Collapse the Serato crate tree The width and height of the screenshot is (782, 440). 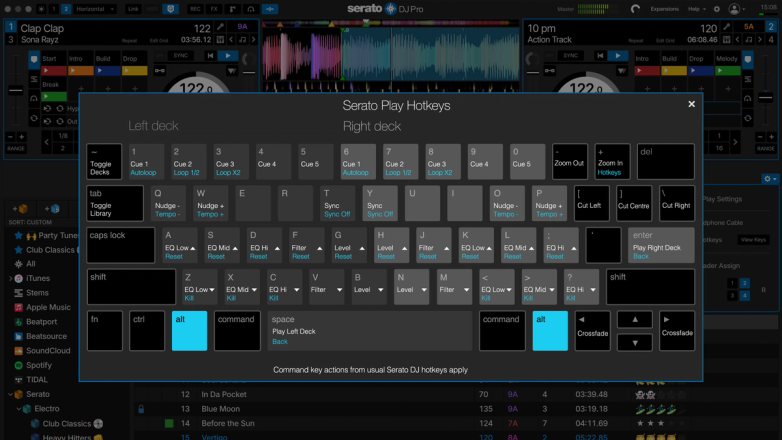(x=9, y=394)
